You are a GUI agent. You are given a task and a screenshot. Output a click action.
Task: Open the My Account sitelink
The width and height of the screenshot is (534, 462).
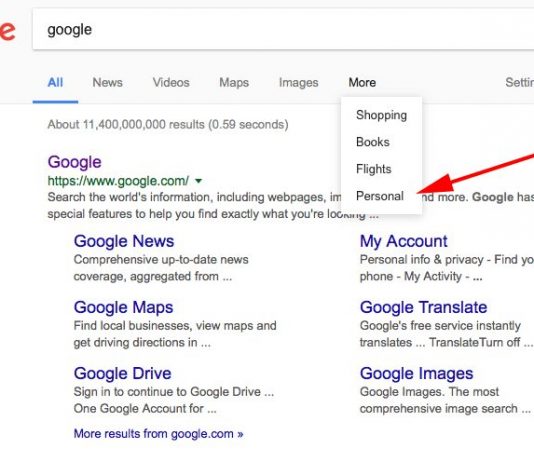pos(404,241)
